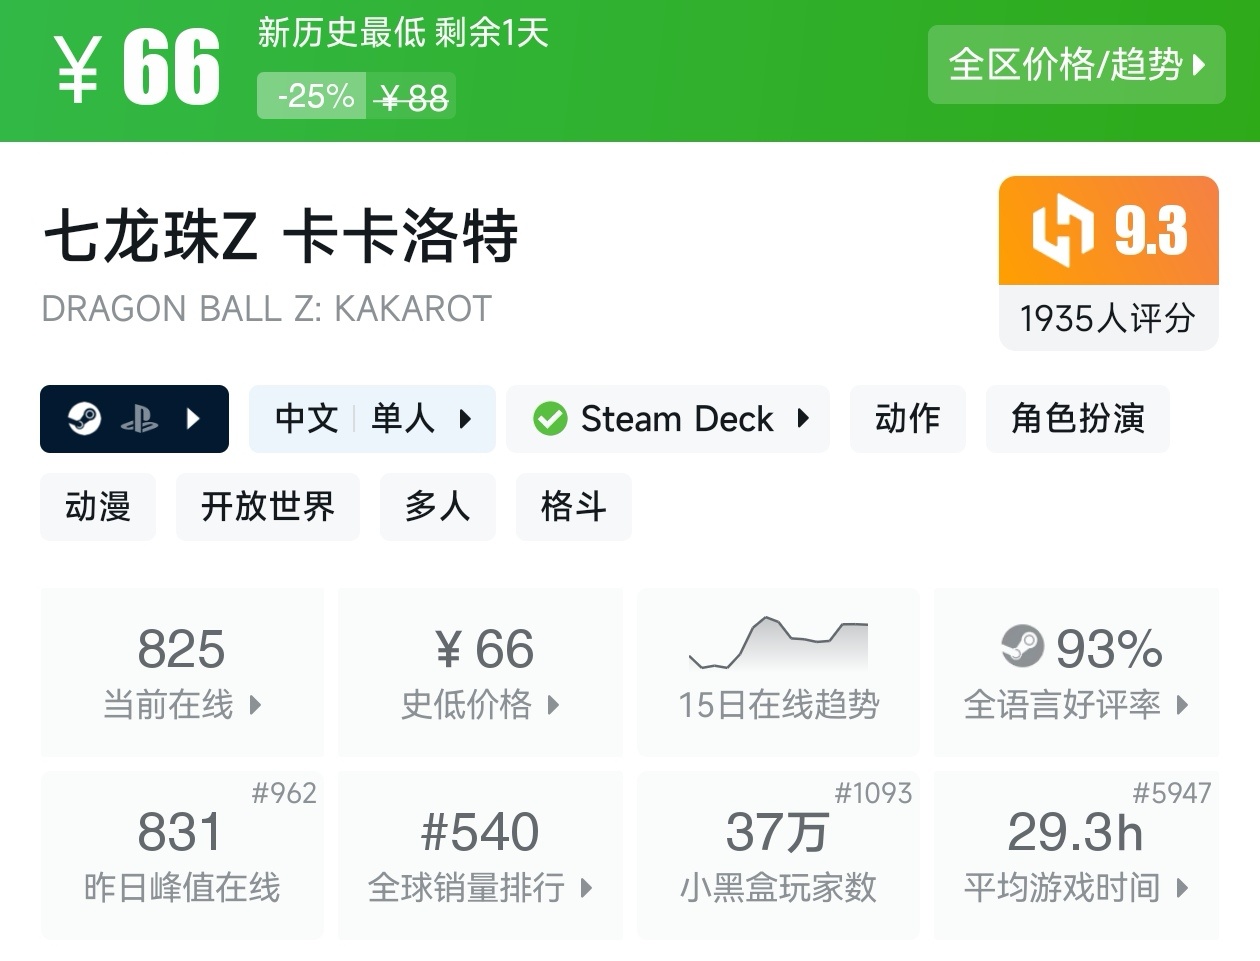Open the 史低价格 lowest price history

click(x=480, y=672)
